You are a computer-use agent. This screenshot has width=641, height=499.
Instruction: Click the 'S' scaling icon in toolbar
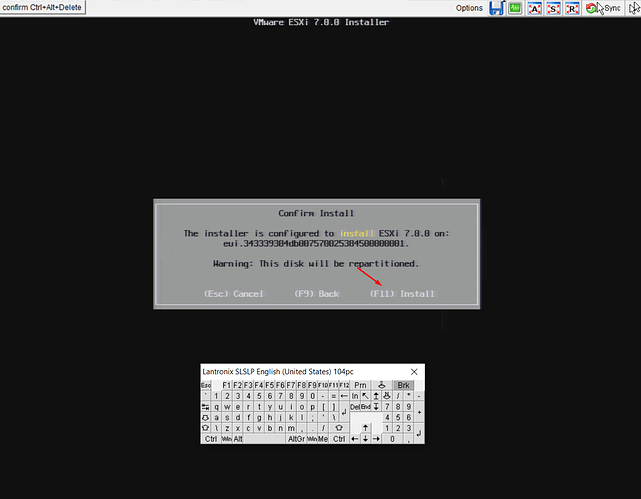point(553,8)
